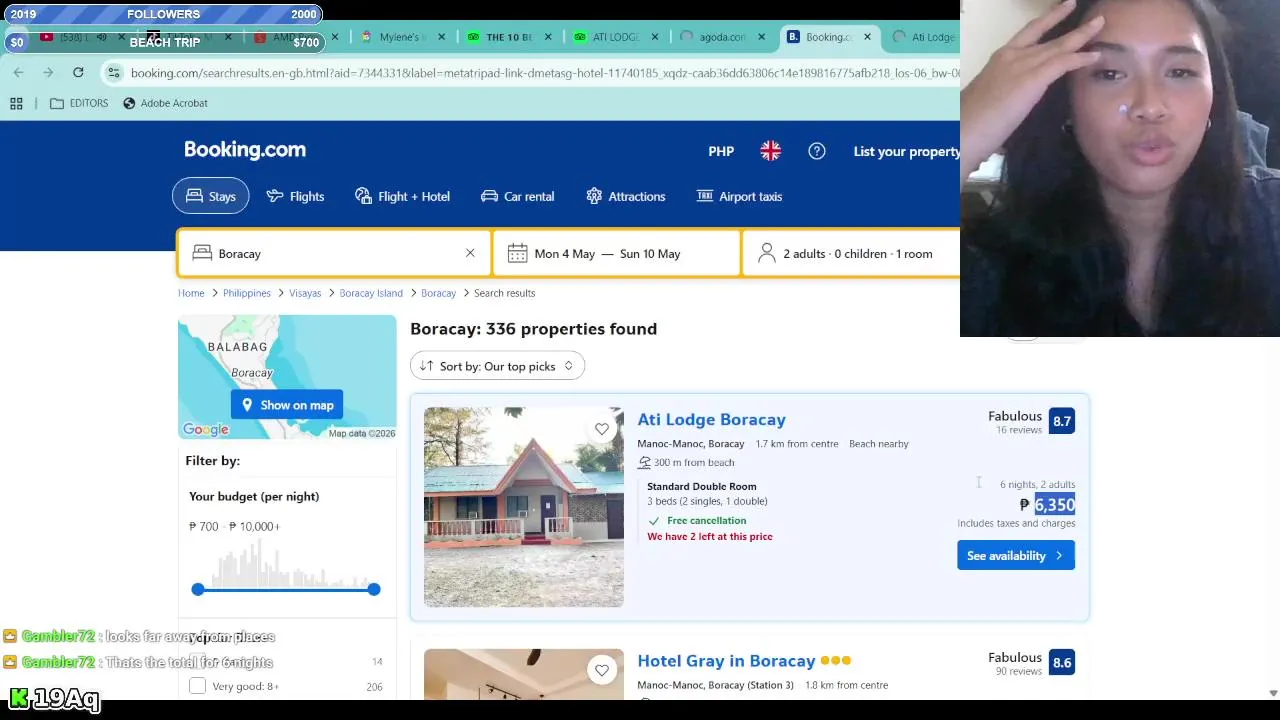Grab the minimum budget slider handle
Viewport: 1280px width, 720px height.
(x=198, y=590)
